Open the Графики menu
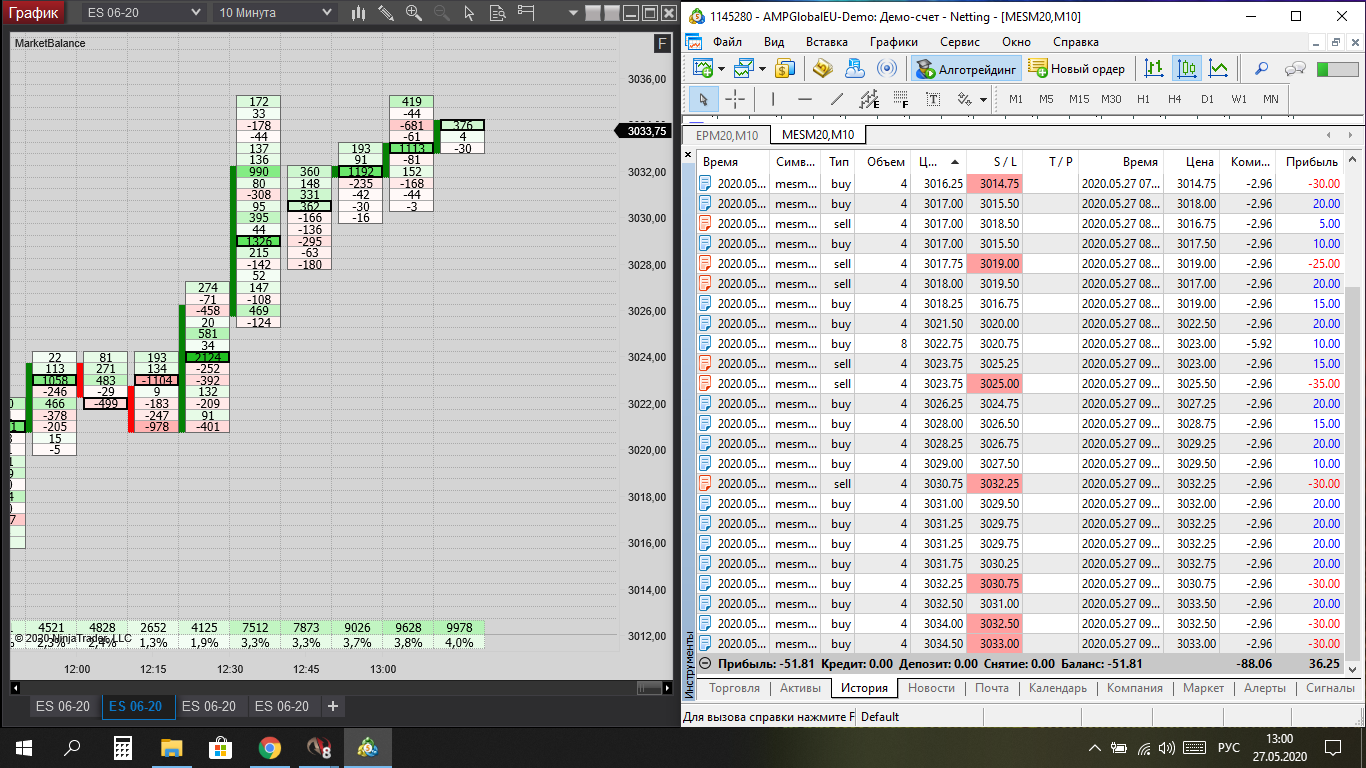 pos(893,42)
